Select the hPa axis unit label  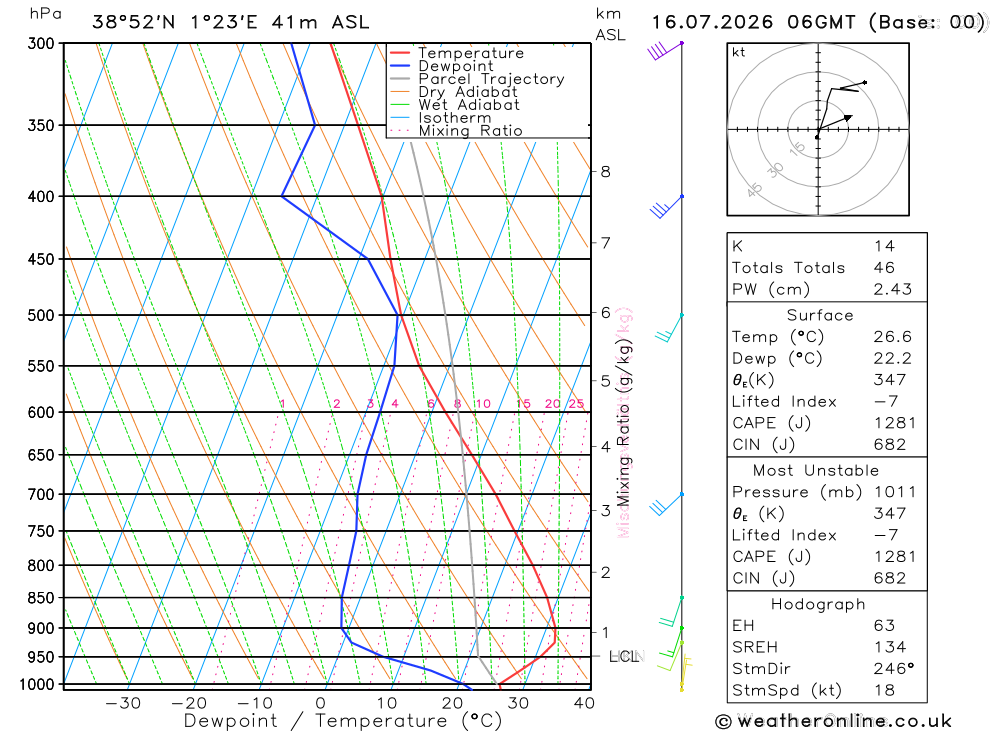coord(45,14)
